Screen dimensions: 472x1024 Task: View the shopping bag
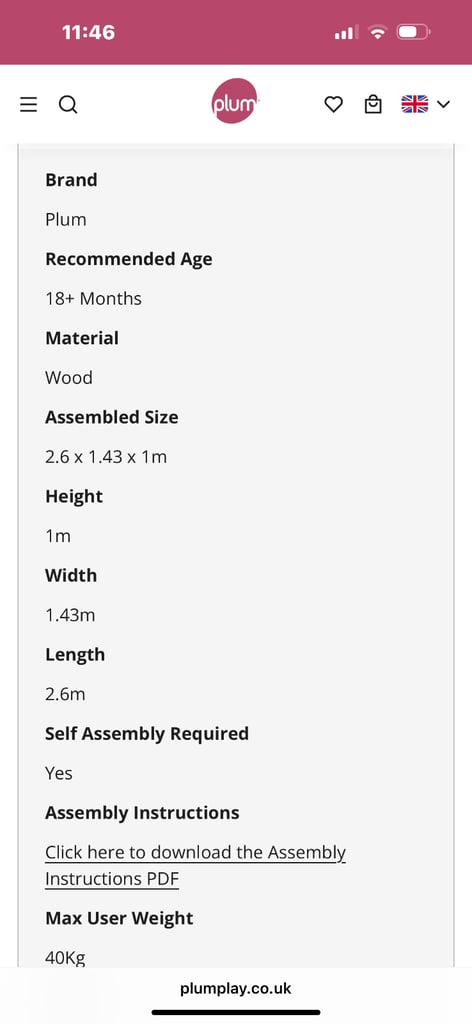(x=373, y=104)
